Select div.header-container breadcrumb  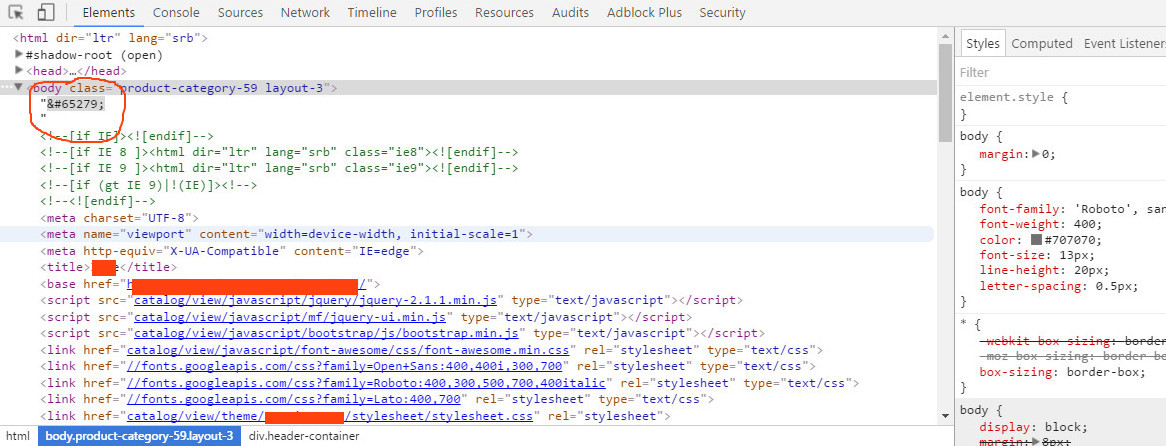pyautogui.click(x=303, y=436)
